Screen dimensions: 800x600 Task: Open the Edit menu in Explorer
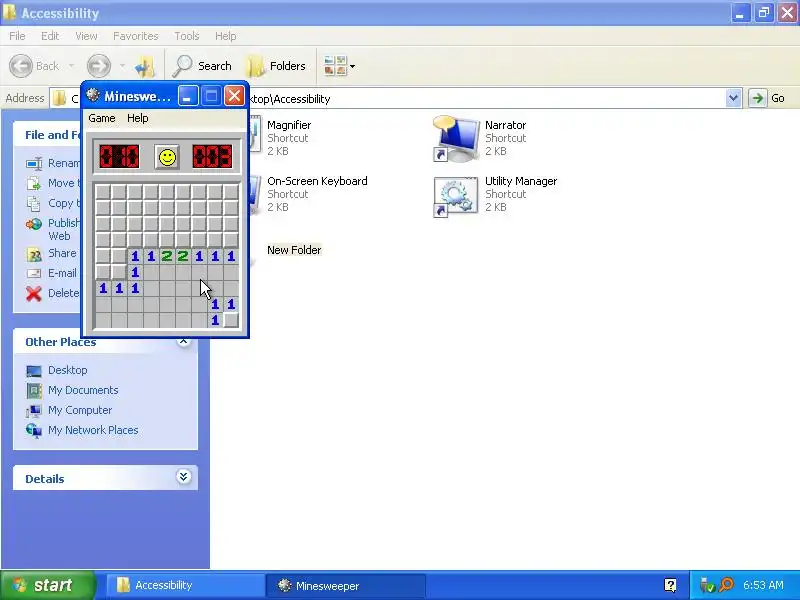pos(50,36)
